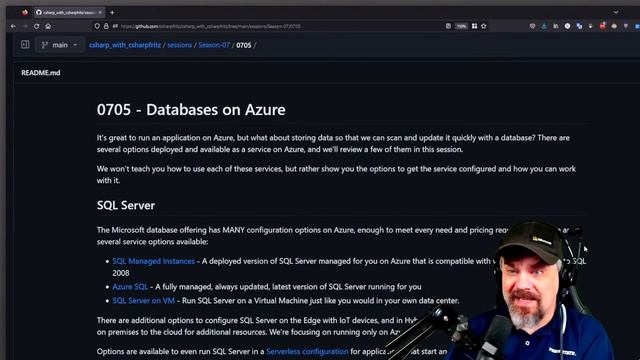The width and height of the screenshot is (640, 360).
Task: Open the SQL Managed Instances link
Action: pyautogui.click(x=153, y=261)
